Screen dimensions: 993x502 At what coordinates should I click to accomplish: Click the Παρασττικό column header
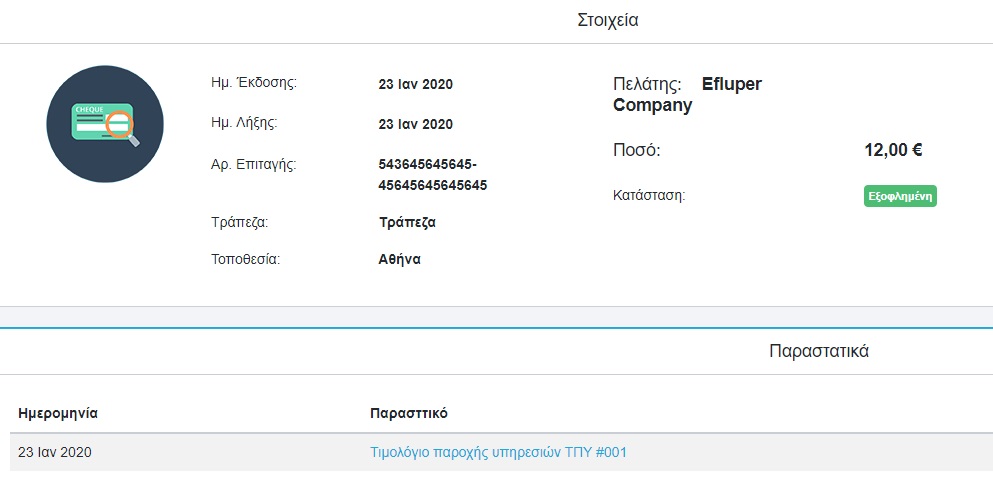(x=408, y=413)
